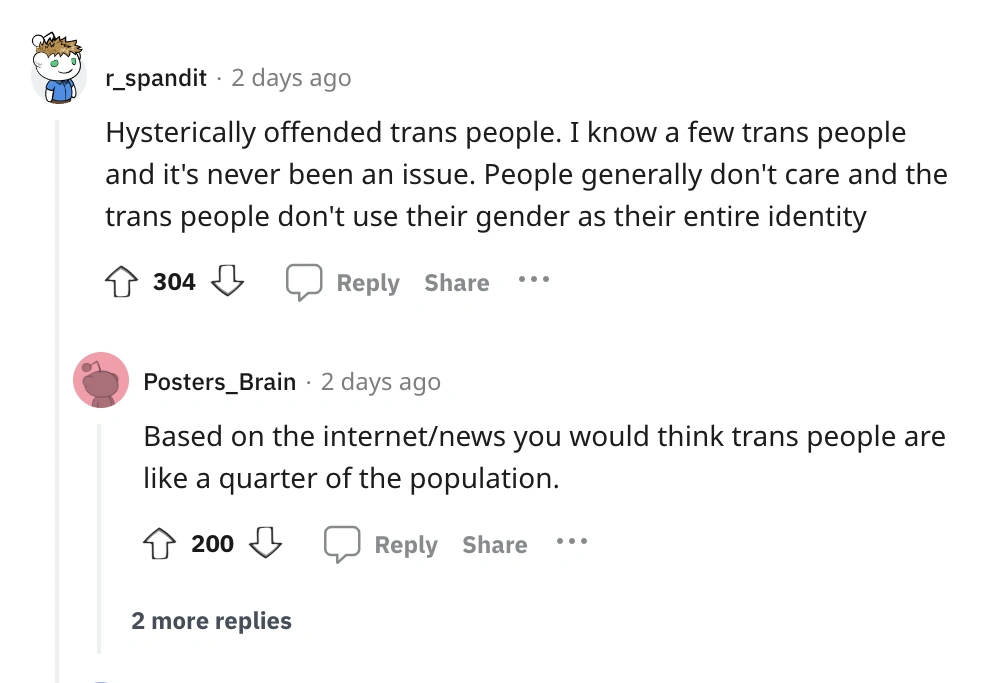Viewport: 998px width, 683px height.
Task: Click Posters_Brain's "2 days ago" timestamp
Action: tap(380, 382)
